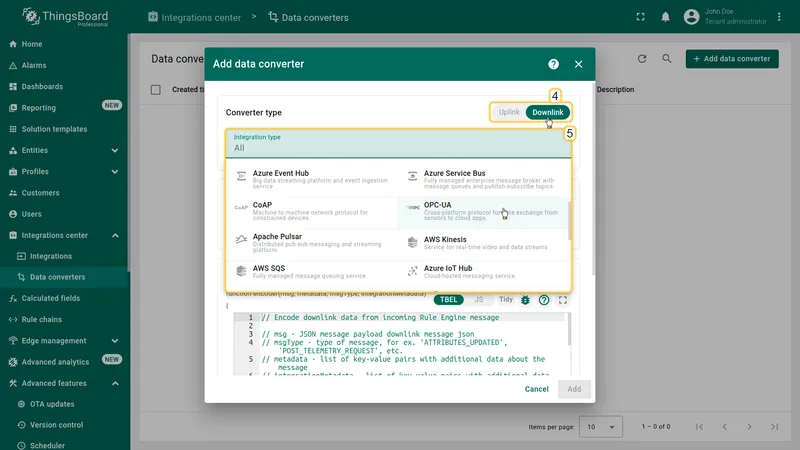Click the Integration type input field

(x=398, y=143)
